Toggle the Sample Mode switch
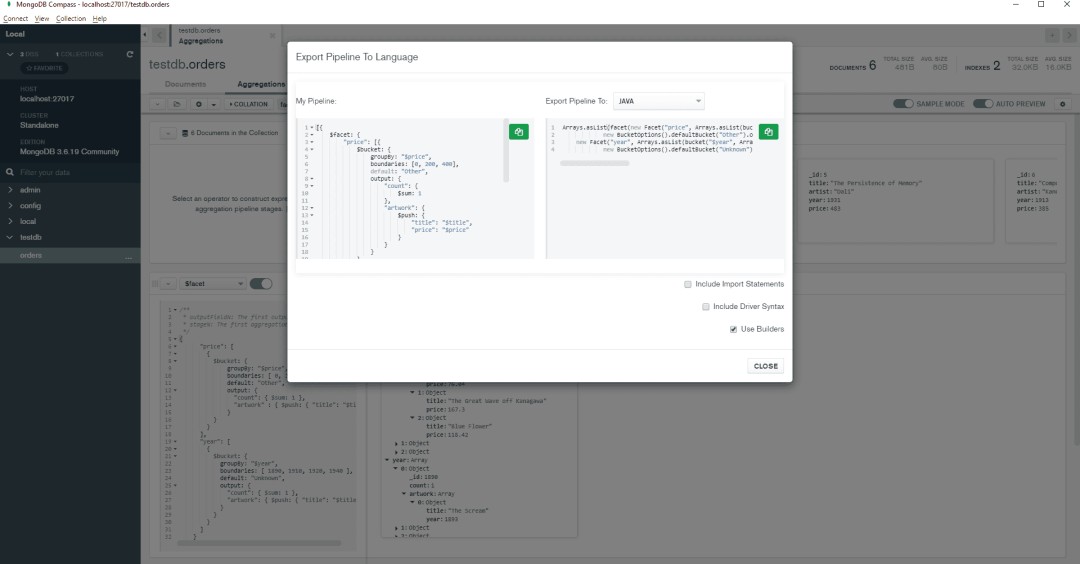 click(903, 104)
